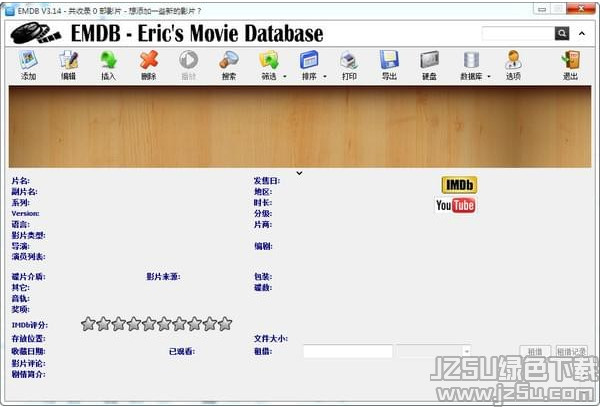This screenshot has height=407, width=600.
Task: Expand the 排序 sort dropdown arrow
Action: [x=325, y=77]
